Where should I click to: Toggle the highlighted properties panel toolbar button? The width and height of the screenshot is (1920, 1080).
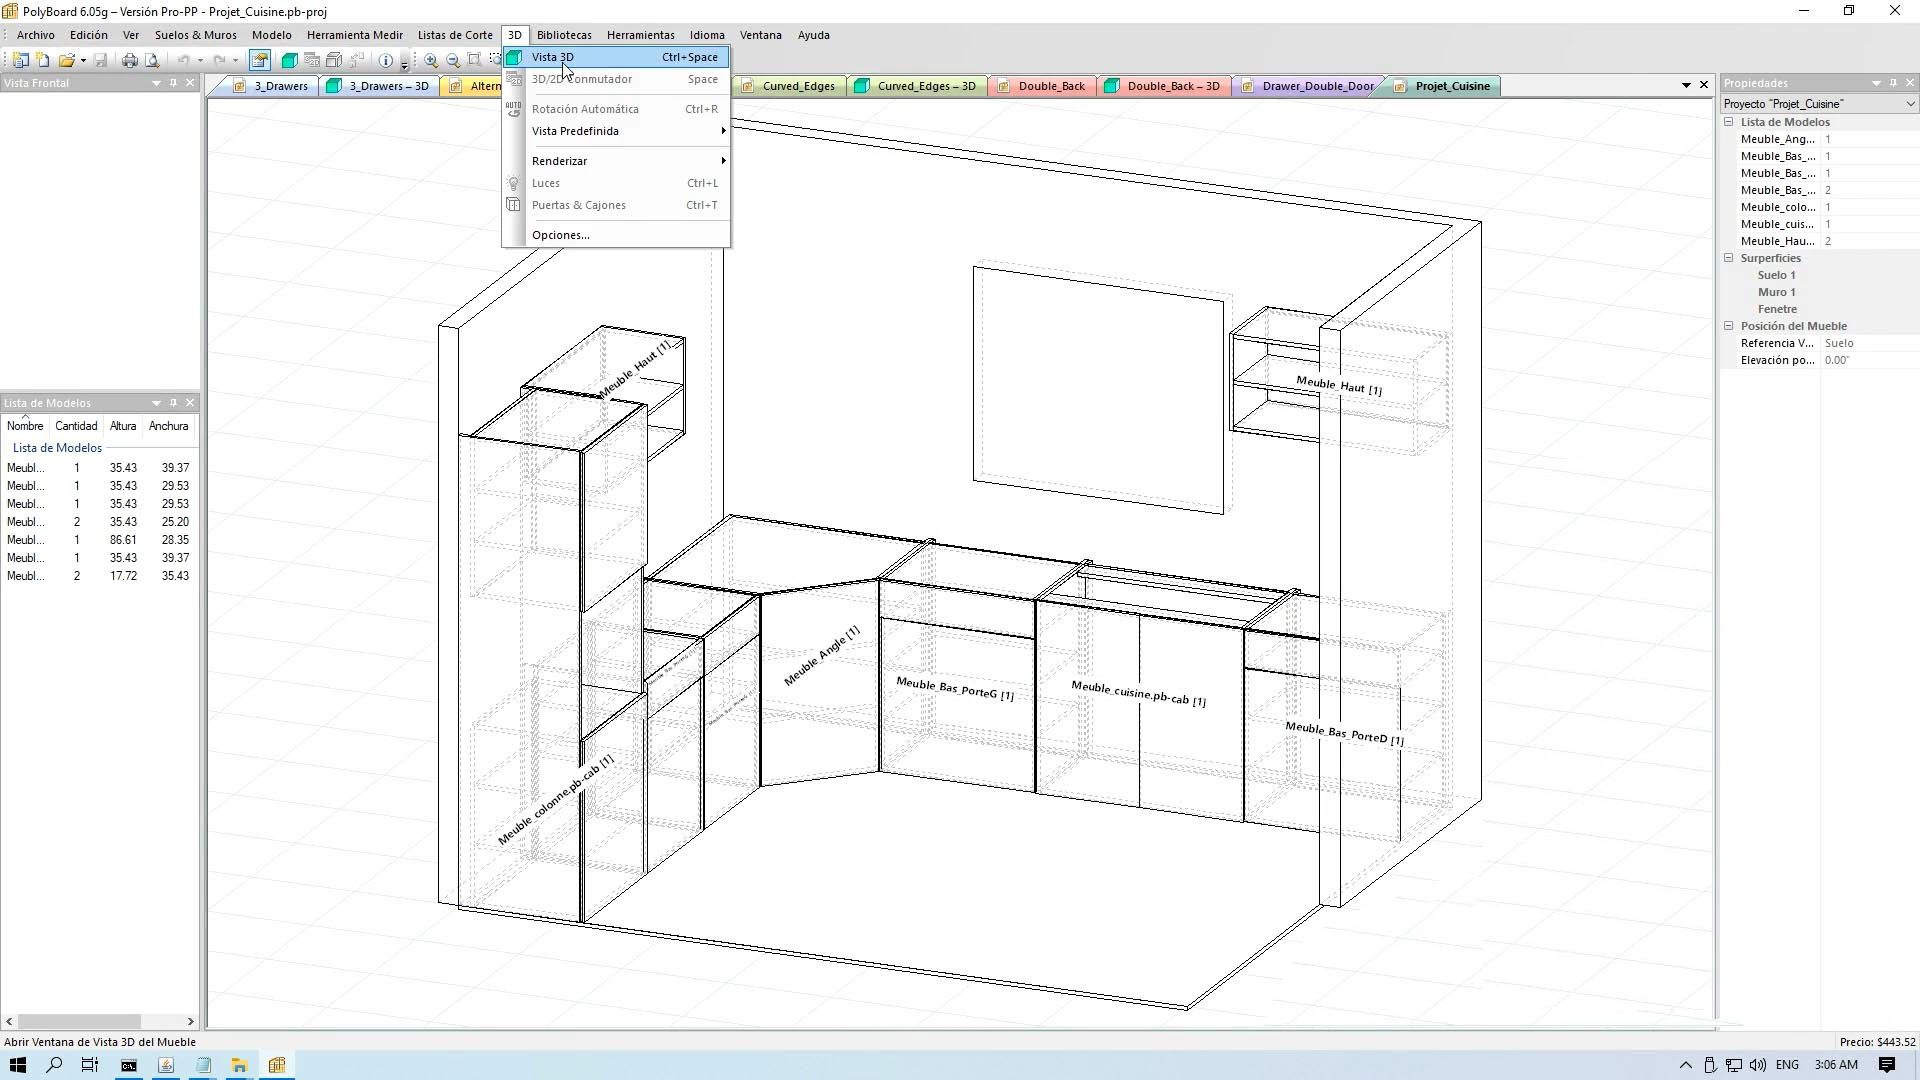coord(260,60)
